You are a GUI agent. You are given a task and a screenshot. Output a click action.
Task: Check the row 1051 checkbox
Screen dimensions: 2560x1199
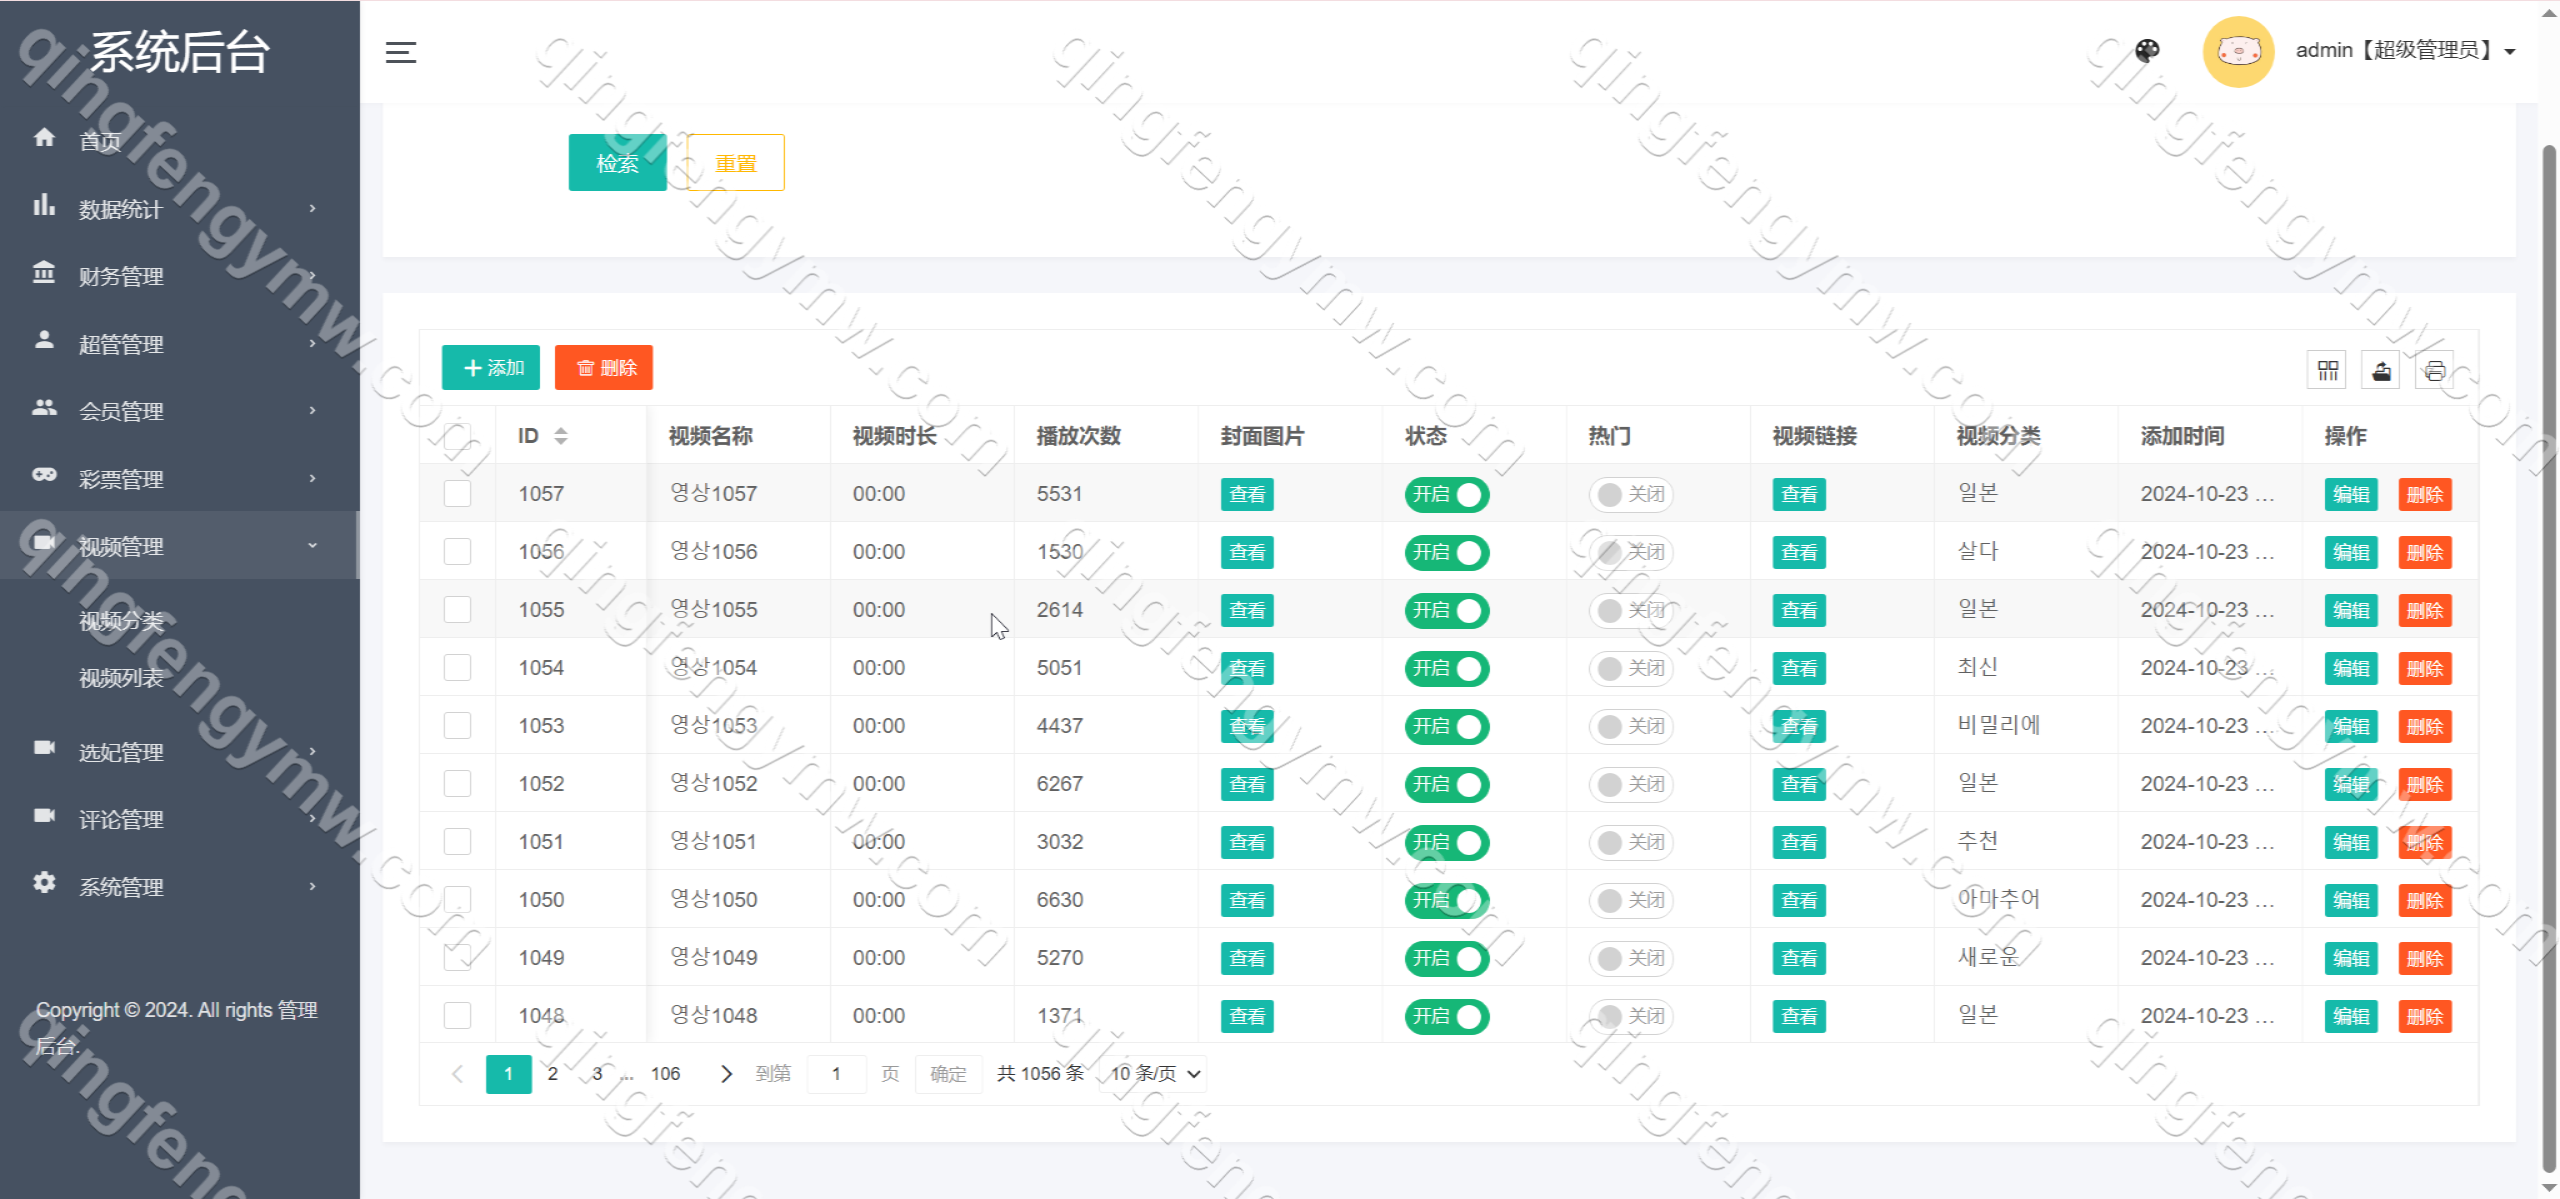[457, 841]
